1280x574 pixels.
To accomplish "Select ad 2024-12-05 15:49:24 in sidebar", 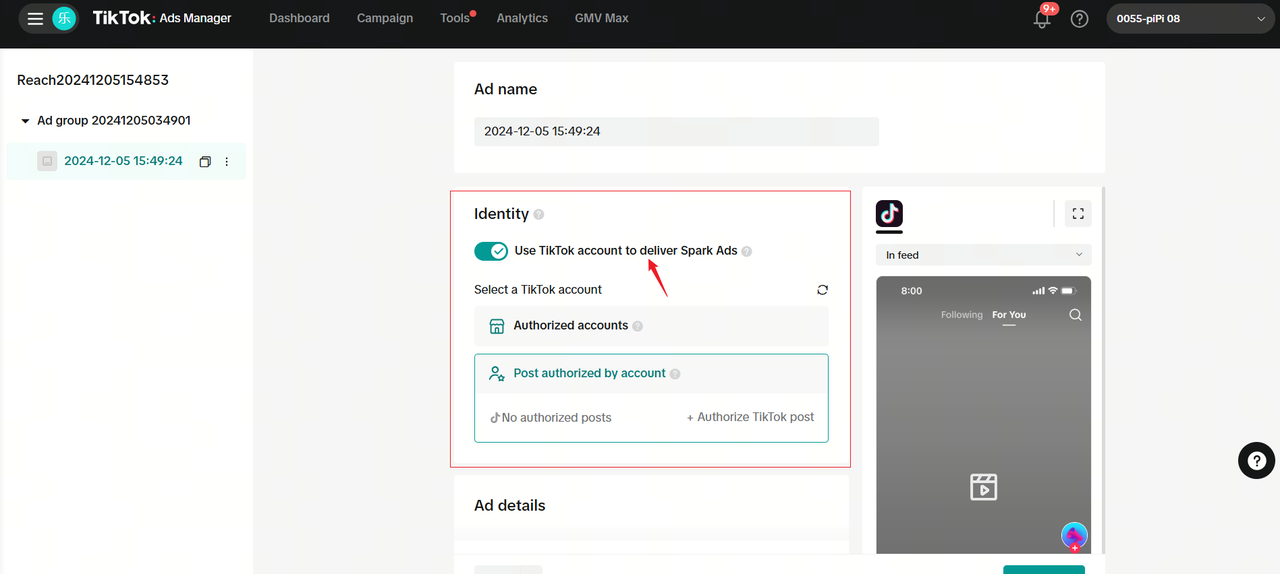I will pos(123,161).
